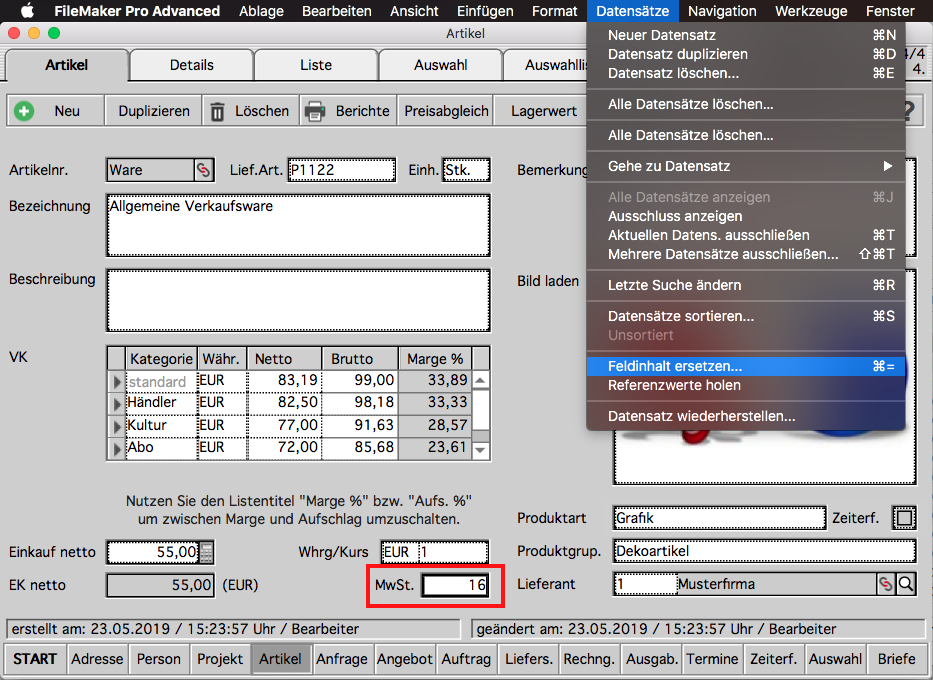The width and height of the screenshot is (933, 680).
Task: Click the row arrow of the Kultur price row
Action: click(x=117, y=426)
